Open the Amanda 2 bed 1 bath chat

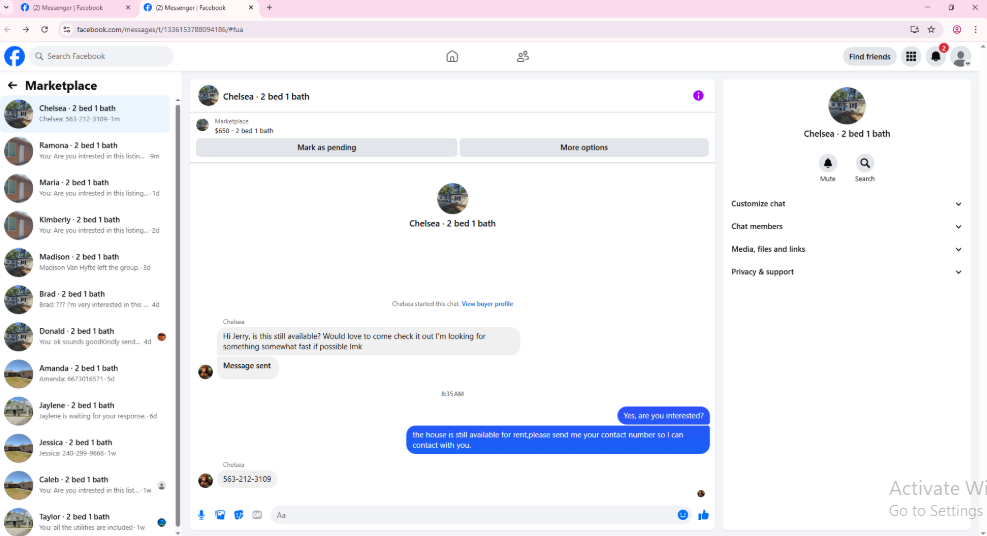pos(86,373)
